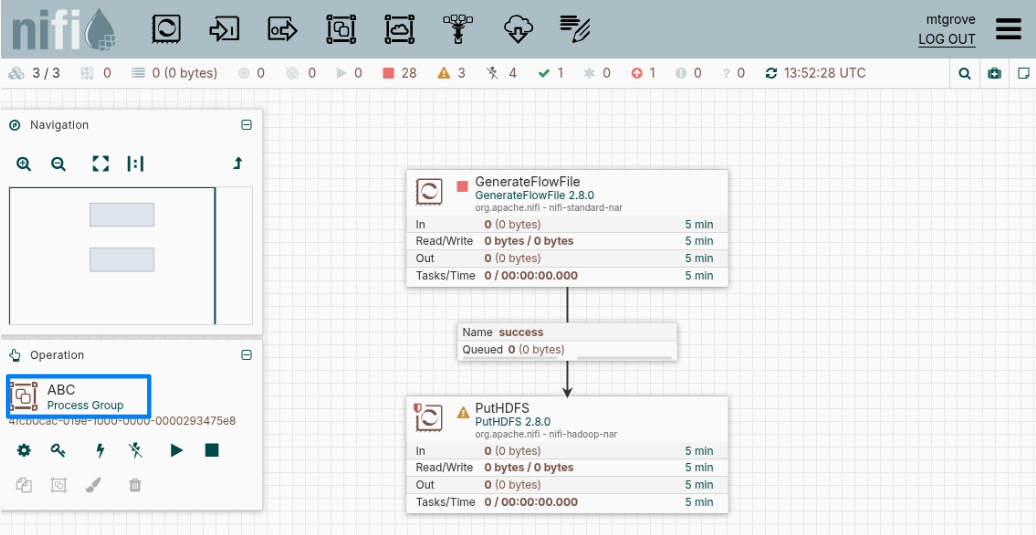Click the nifi logo

(63, 30)
